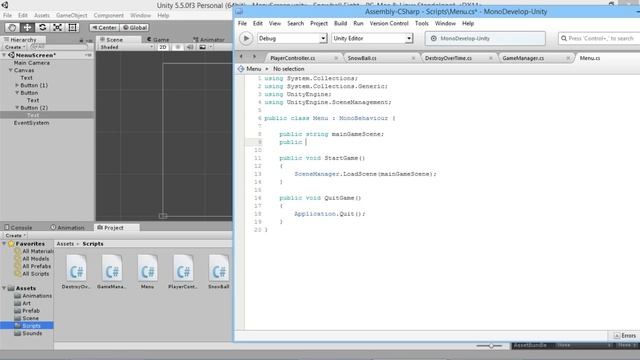Navigate back arrow in MonoDevelop tabs

click(x=241, y=56)
